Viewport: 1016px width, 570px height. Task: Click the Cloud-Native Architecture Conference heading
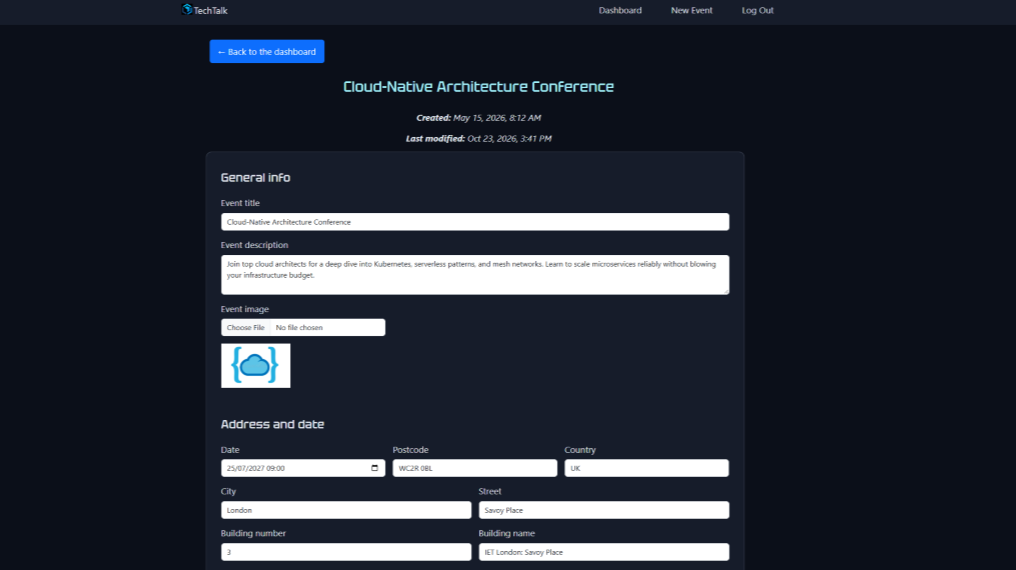pyautogui.click(x=478, y=86)
